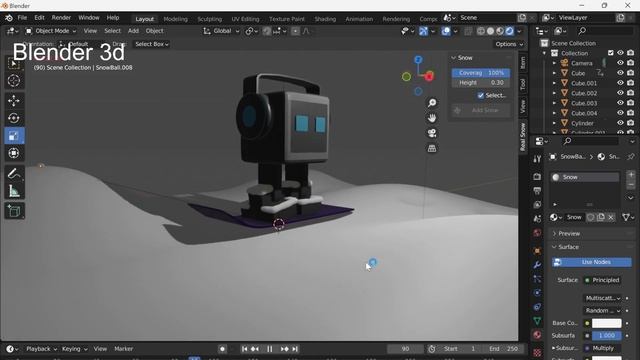Open the Object Data green triangle tab

coord(537,321)
